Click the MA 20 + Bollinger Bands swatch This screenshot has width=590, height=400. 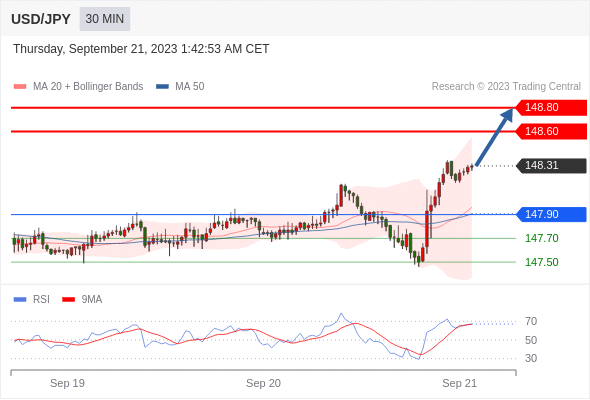click(20, 87)
